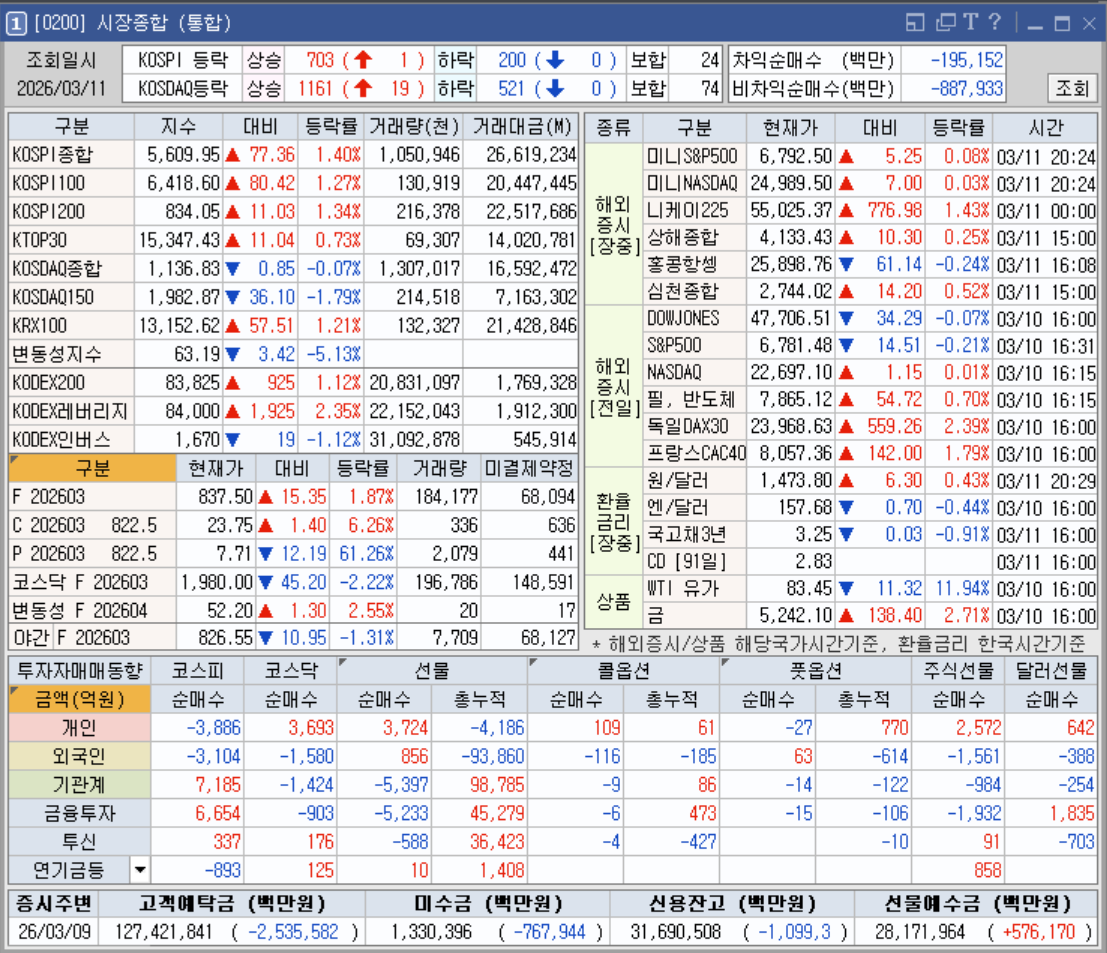Image resolution: width=1107 pixels, height=953 pixels.
Task: Click the first title bar layout icon
Action: coord(914,23)
